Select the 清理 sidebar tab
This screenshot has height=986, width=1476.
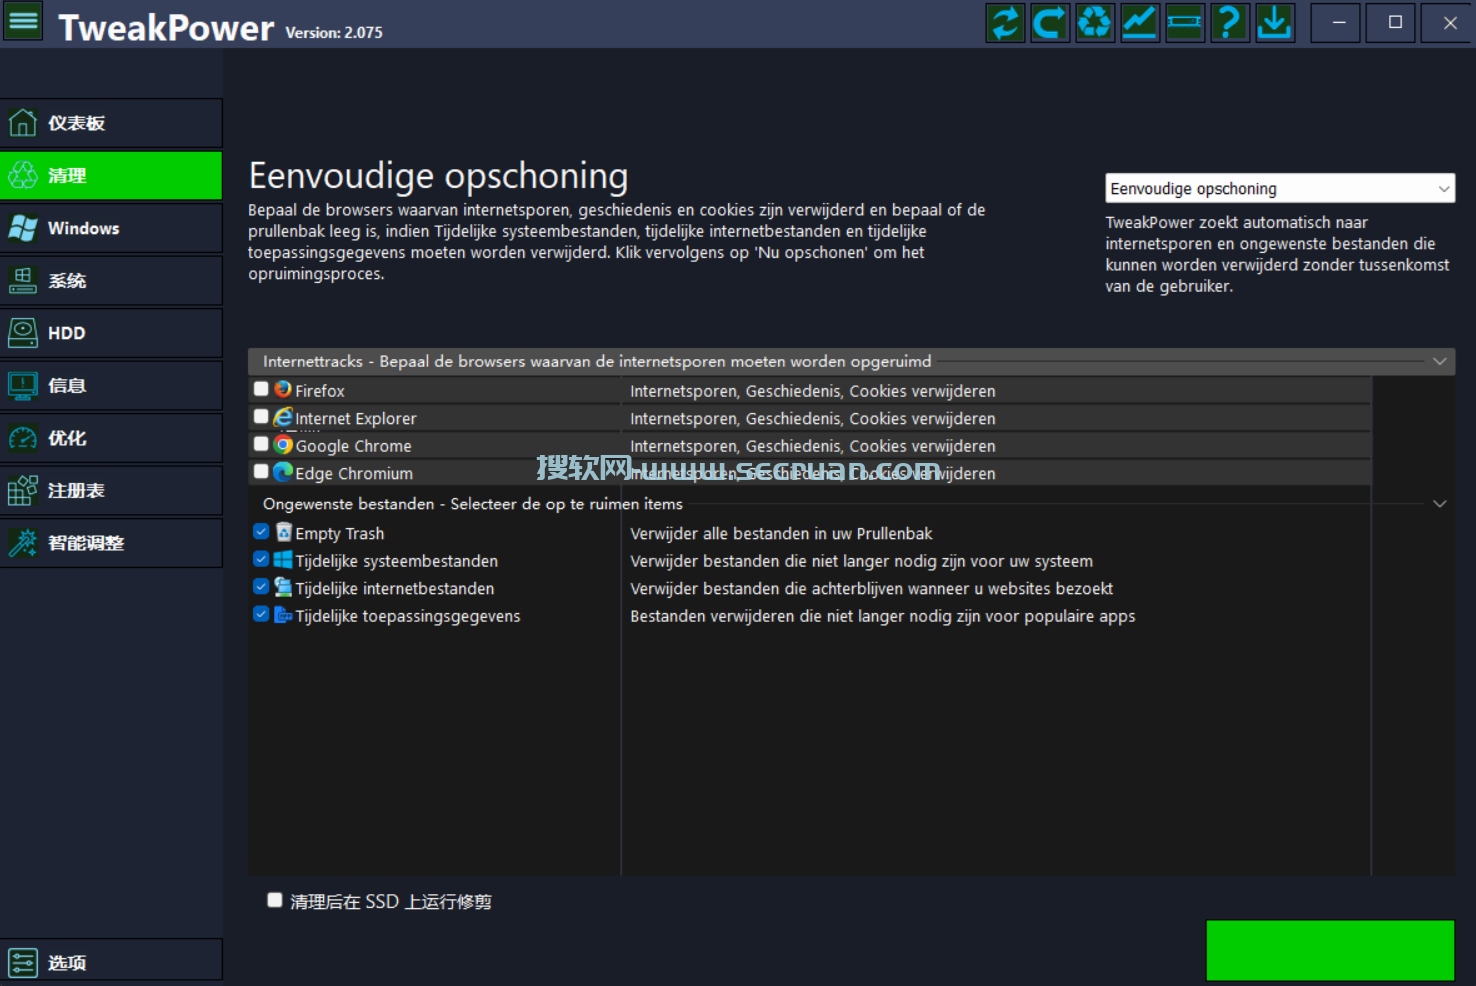(111, 176)
